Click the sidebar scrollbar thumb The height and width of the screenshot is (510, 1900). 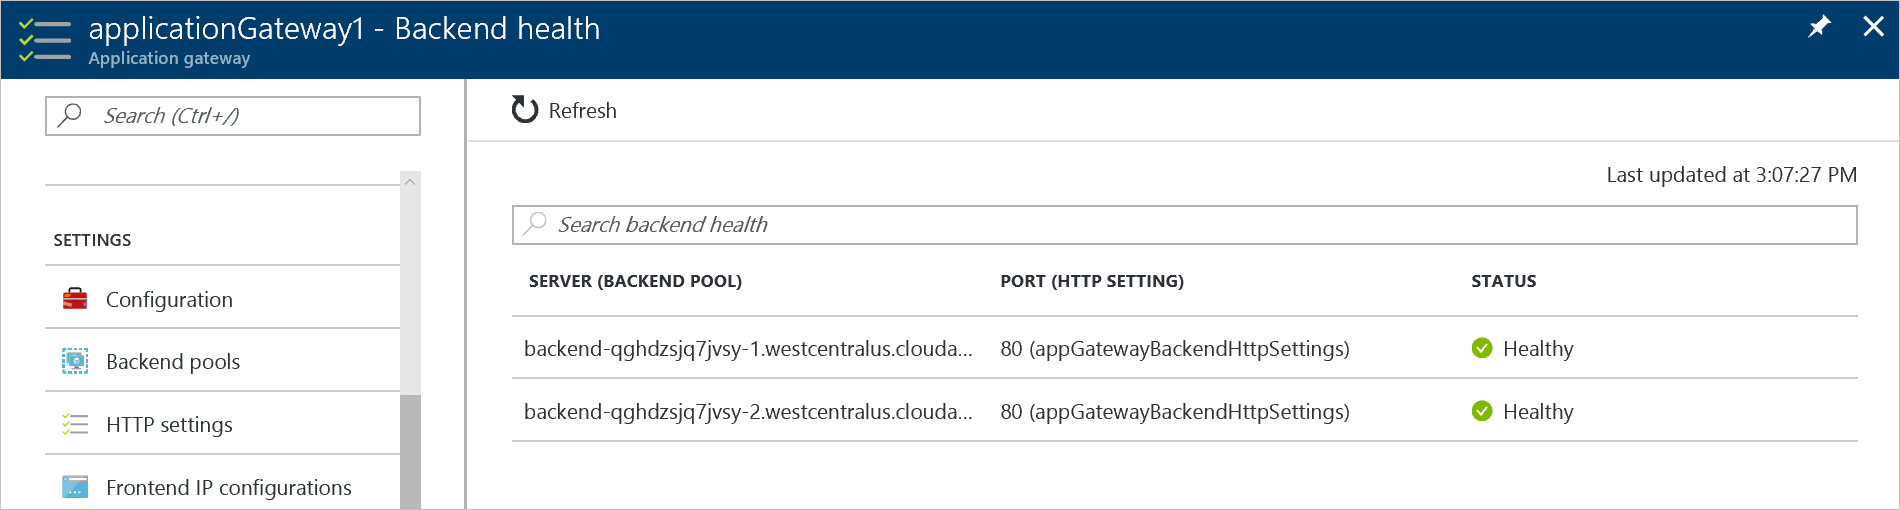tap(410, 450)
